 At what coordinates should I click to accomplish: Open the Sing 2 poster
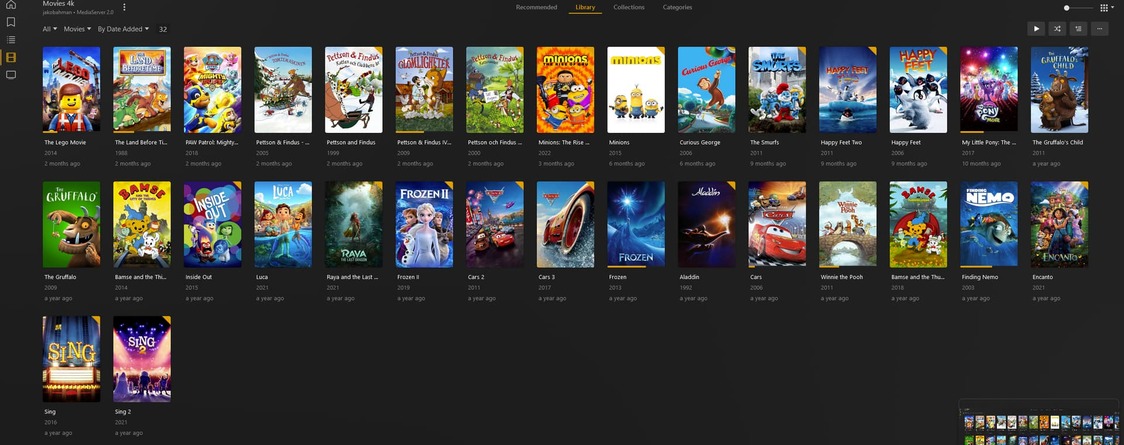click(x=142, y=359)
